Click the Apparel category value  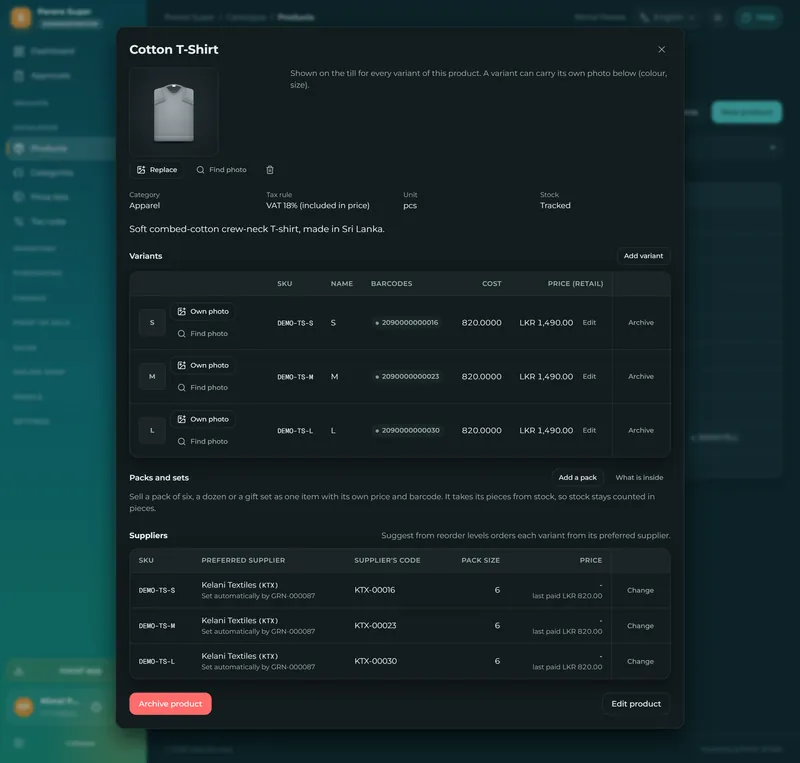click(x=144, y=206)
